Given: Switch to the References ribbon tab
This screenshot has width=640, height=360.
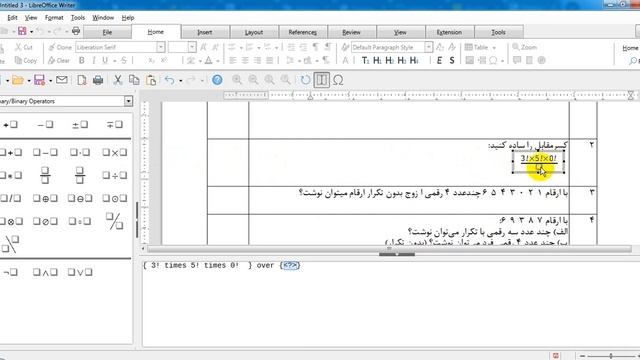Looking at the screenshot, I should pyautogui.click(x=302, y=32).
